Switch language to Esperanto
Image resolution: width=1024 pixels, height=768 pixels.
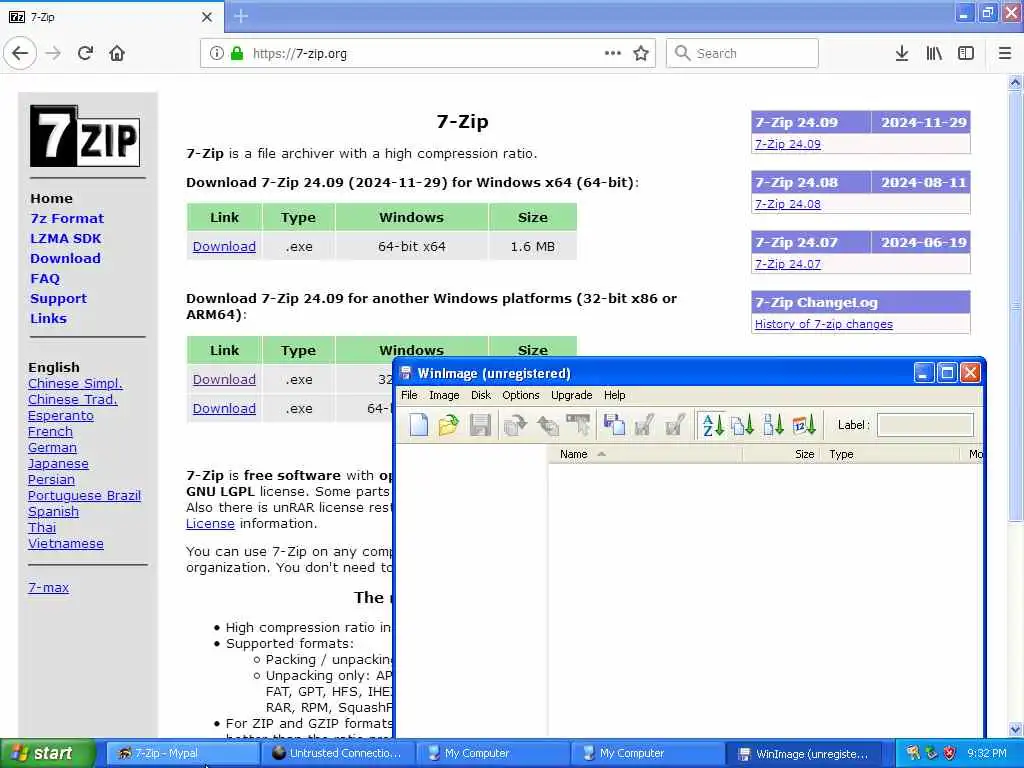click(61, 415)
